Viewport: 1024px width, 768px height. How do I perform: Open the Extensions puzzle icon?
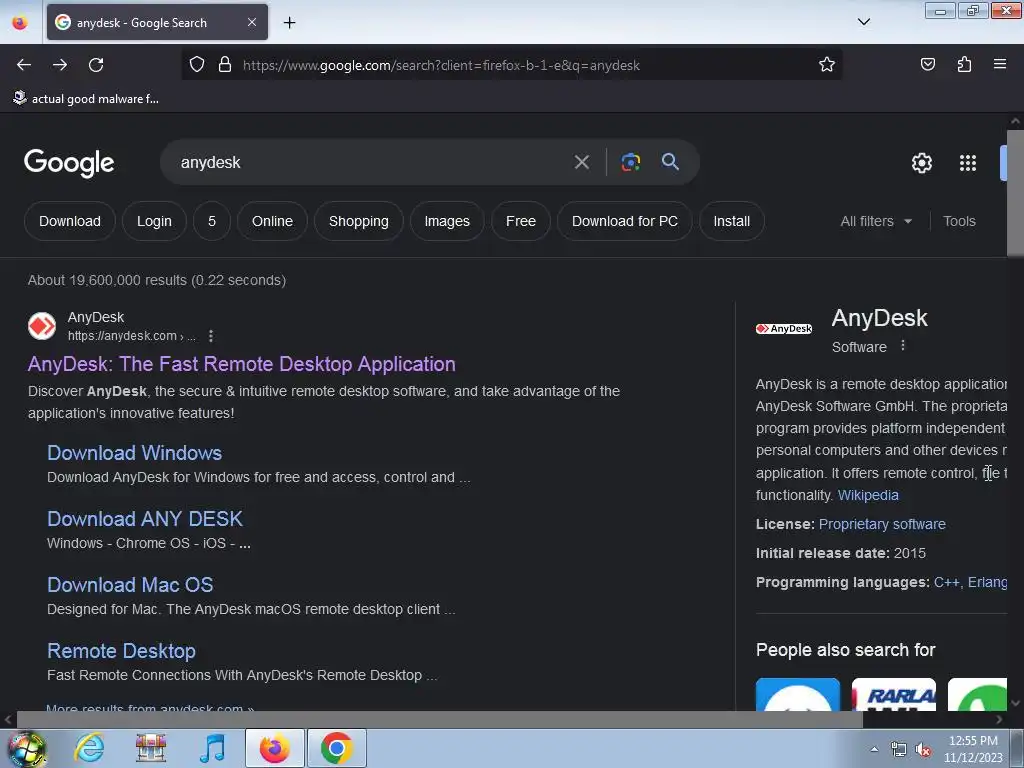coord(964,65)
